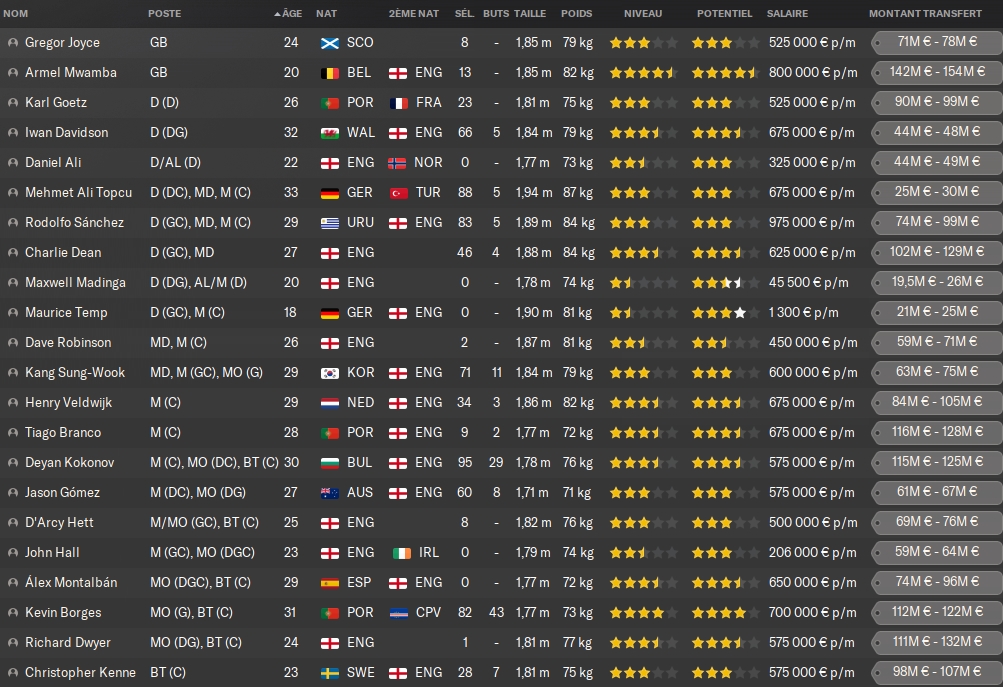Open Deyan Kokonov's player profile

pyautogui.click(x=69, y=463)
